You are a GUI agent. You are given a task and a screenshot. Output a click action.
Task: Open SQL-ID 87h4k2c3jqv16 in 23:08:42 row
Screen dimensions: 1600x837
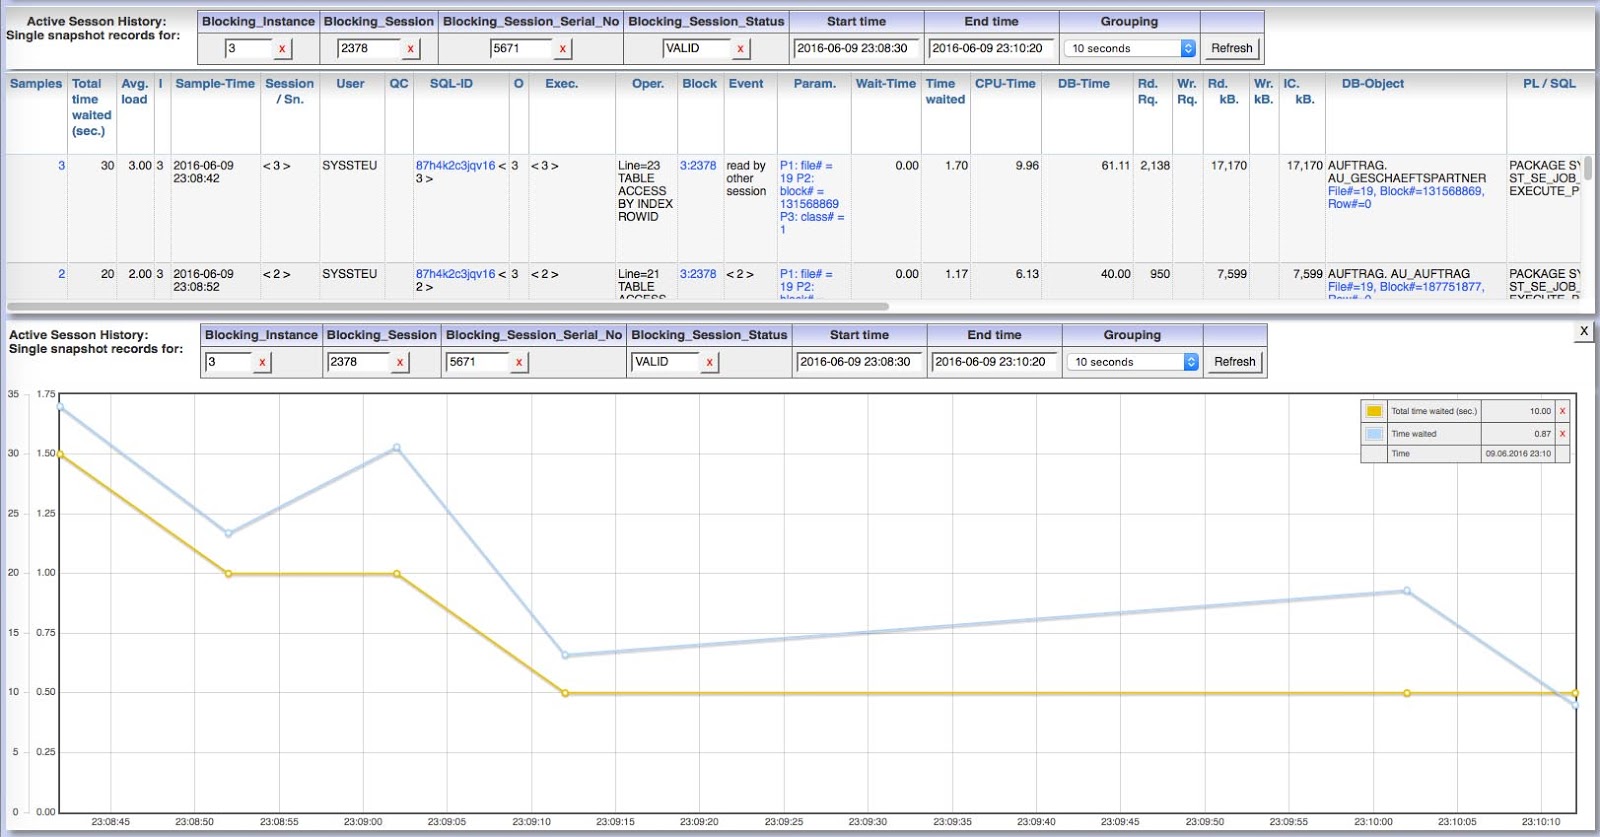click(455, 166)
